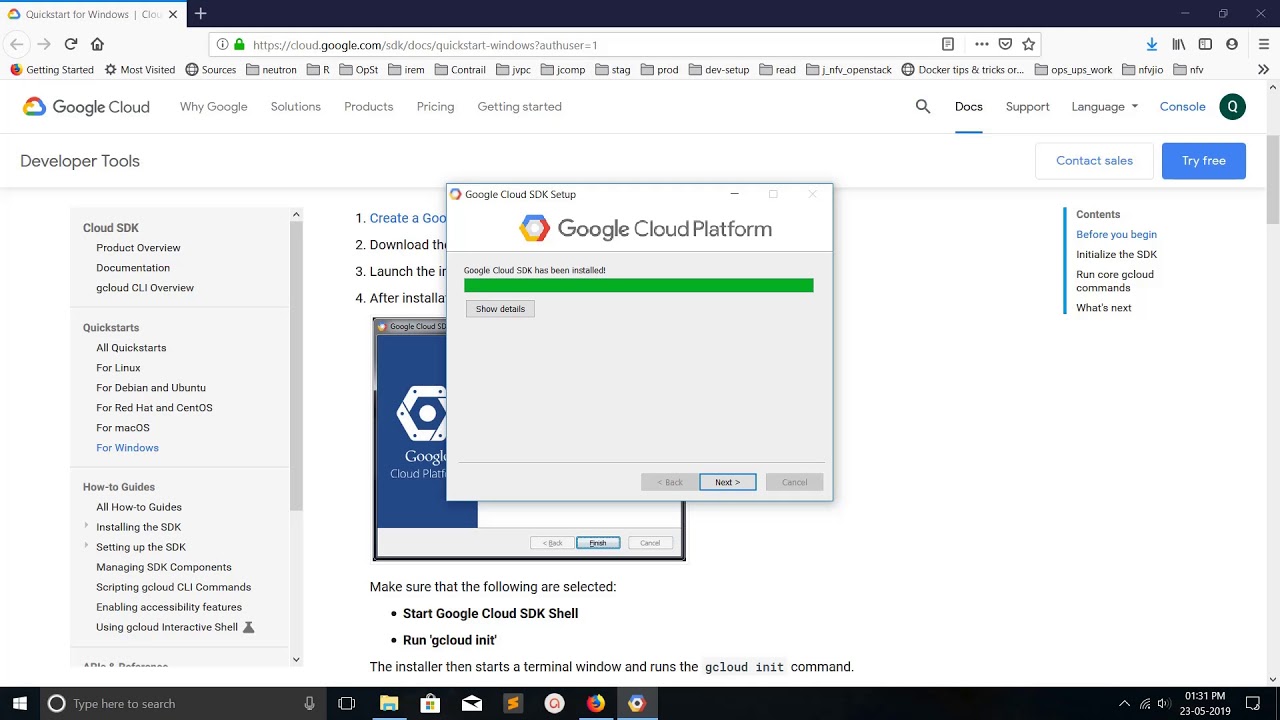Open account avatar Q
Image resolution: width=1280 pixels, height=720 pixels.
pos(1233,107)
